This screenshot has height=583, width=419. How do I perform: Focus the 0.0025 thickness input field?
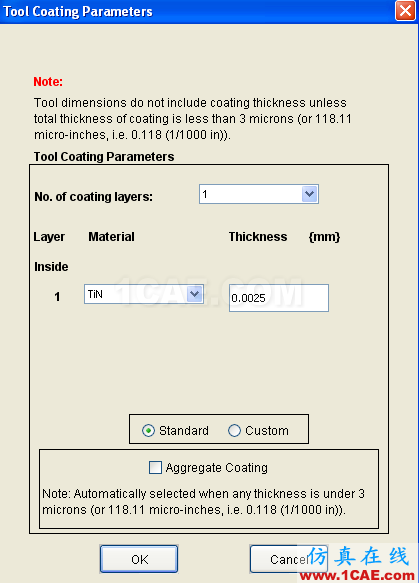tap(279, 298)
